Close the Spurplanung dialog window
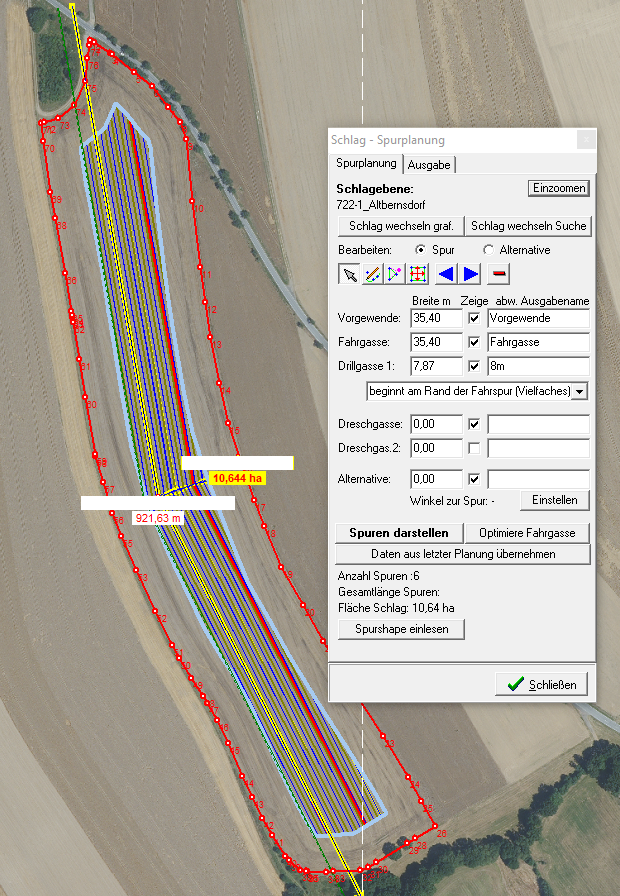The height and width of the screenshot is (896, 620). point(585,140)
